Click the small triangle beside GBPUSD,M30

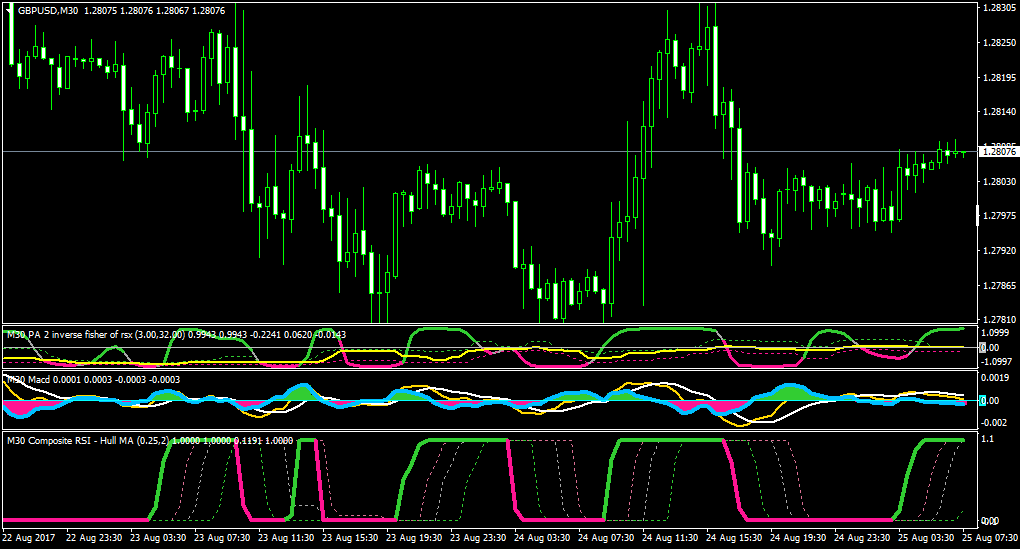pyautogui.click(x=8, y=11)
